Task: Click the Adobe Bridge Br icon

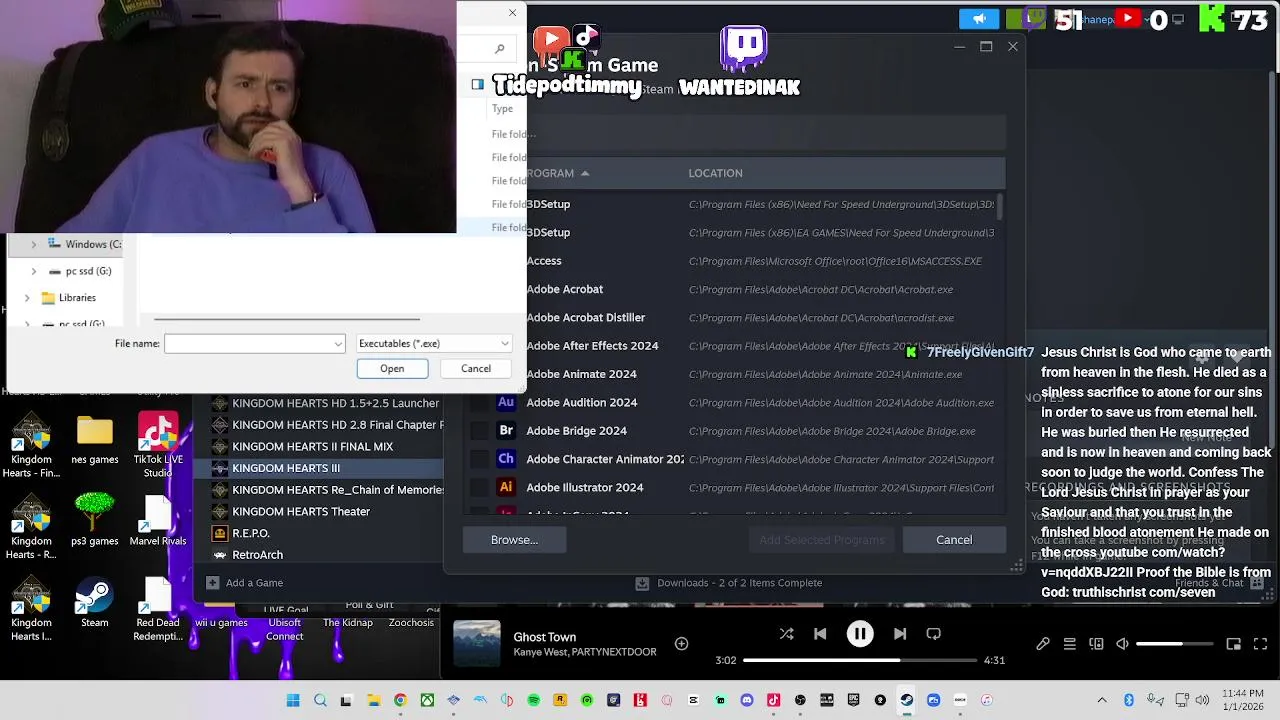Action: point(506,431)
